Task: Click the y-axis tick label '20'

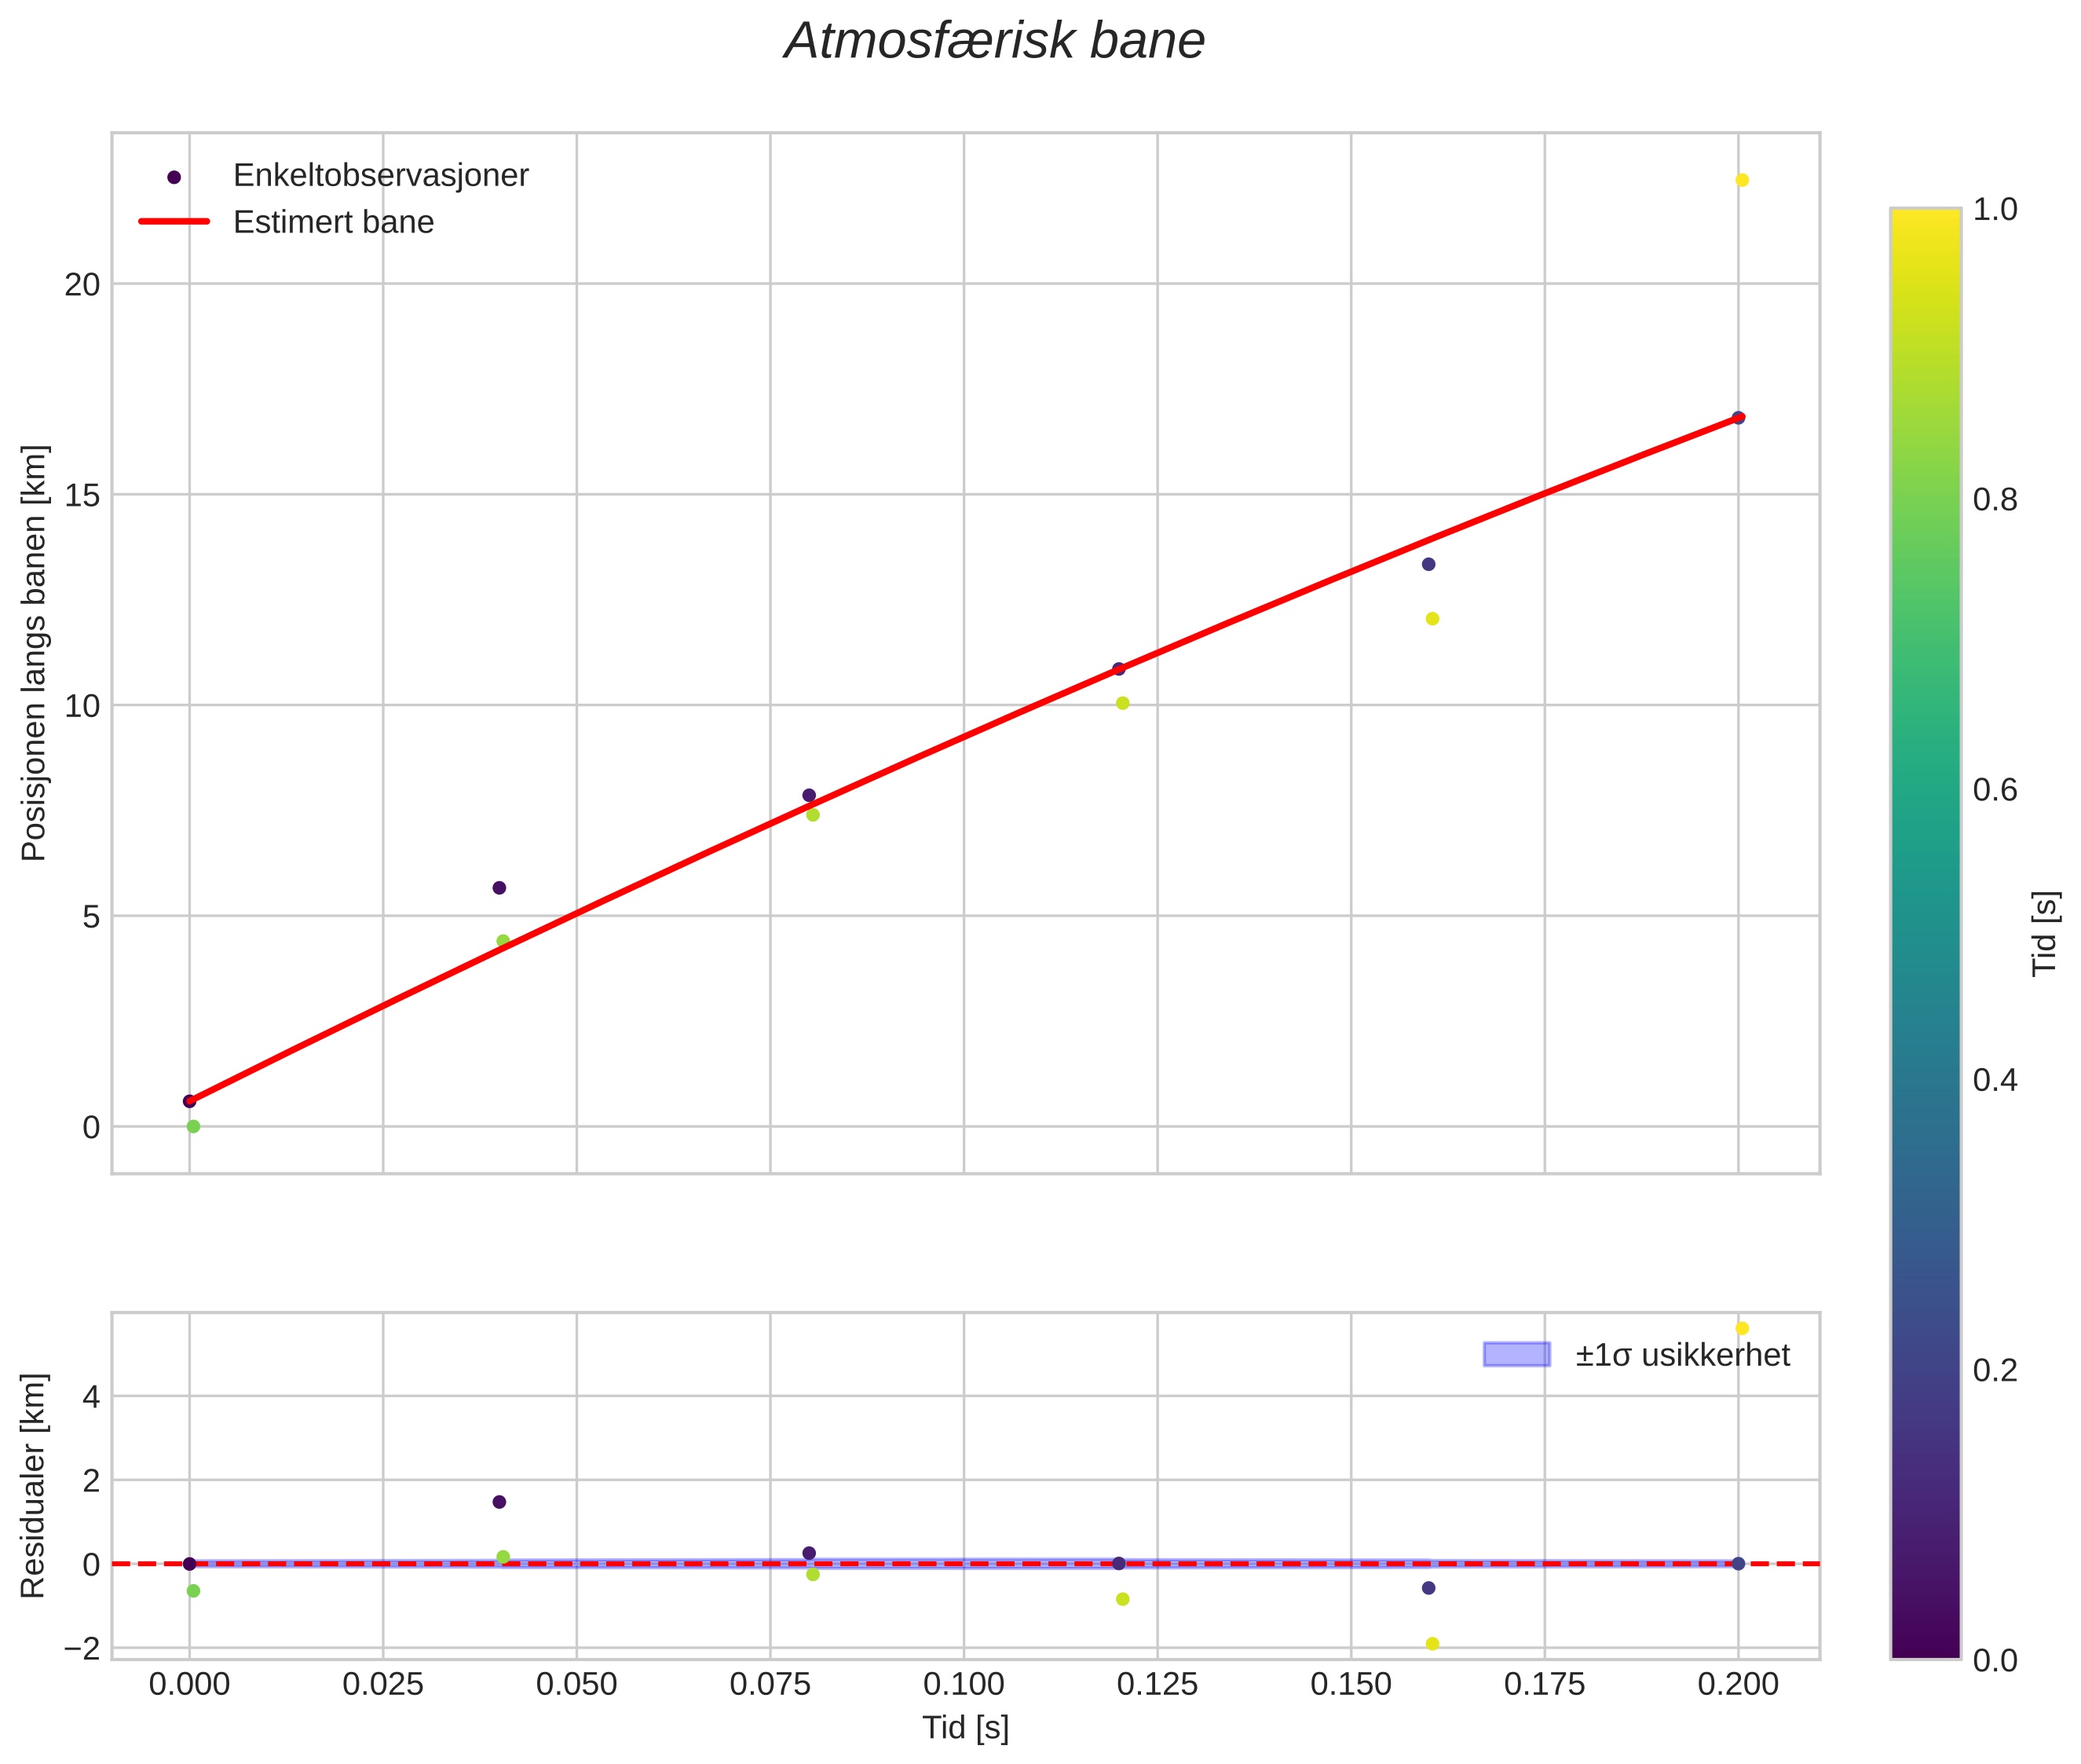Action: [x=82, y=285]
